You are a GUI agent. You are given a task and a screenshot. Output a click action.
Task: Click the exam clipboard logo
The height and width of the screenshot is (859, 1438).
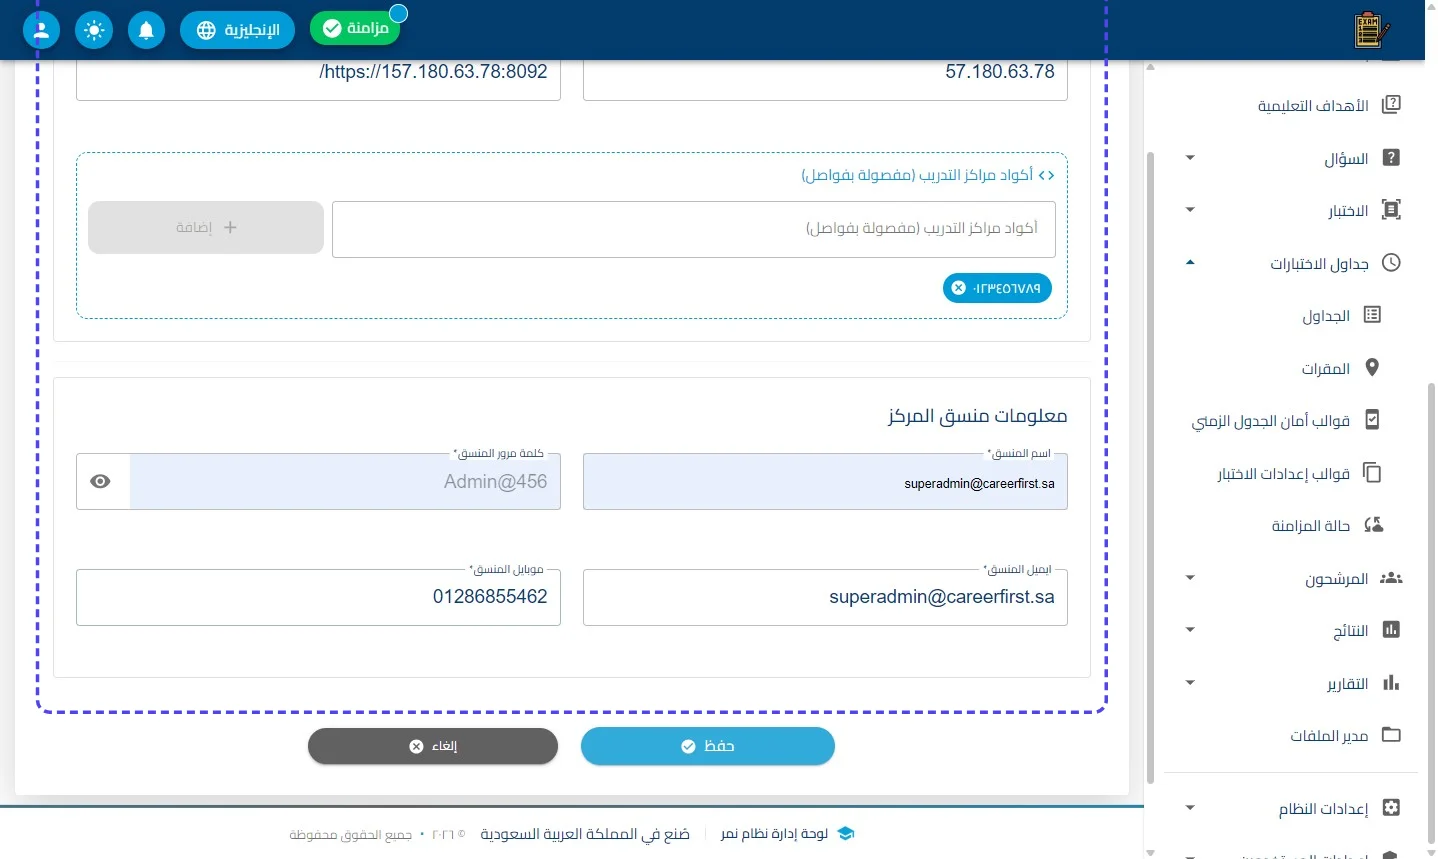[x=1370, y=30]
